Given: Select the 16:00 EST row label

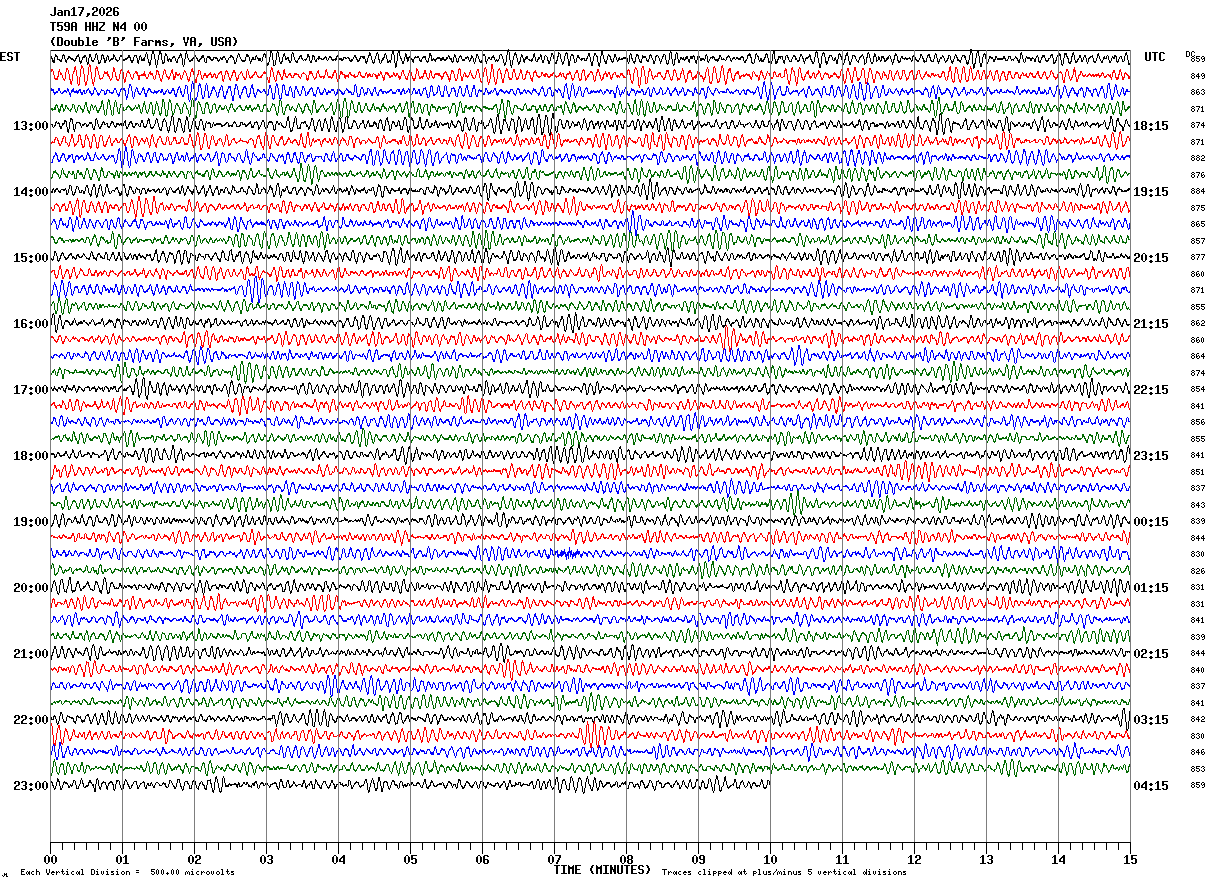Looking at the screenshot, I should coord(30,324).
